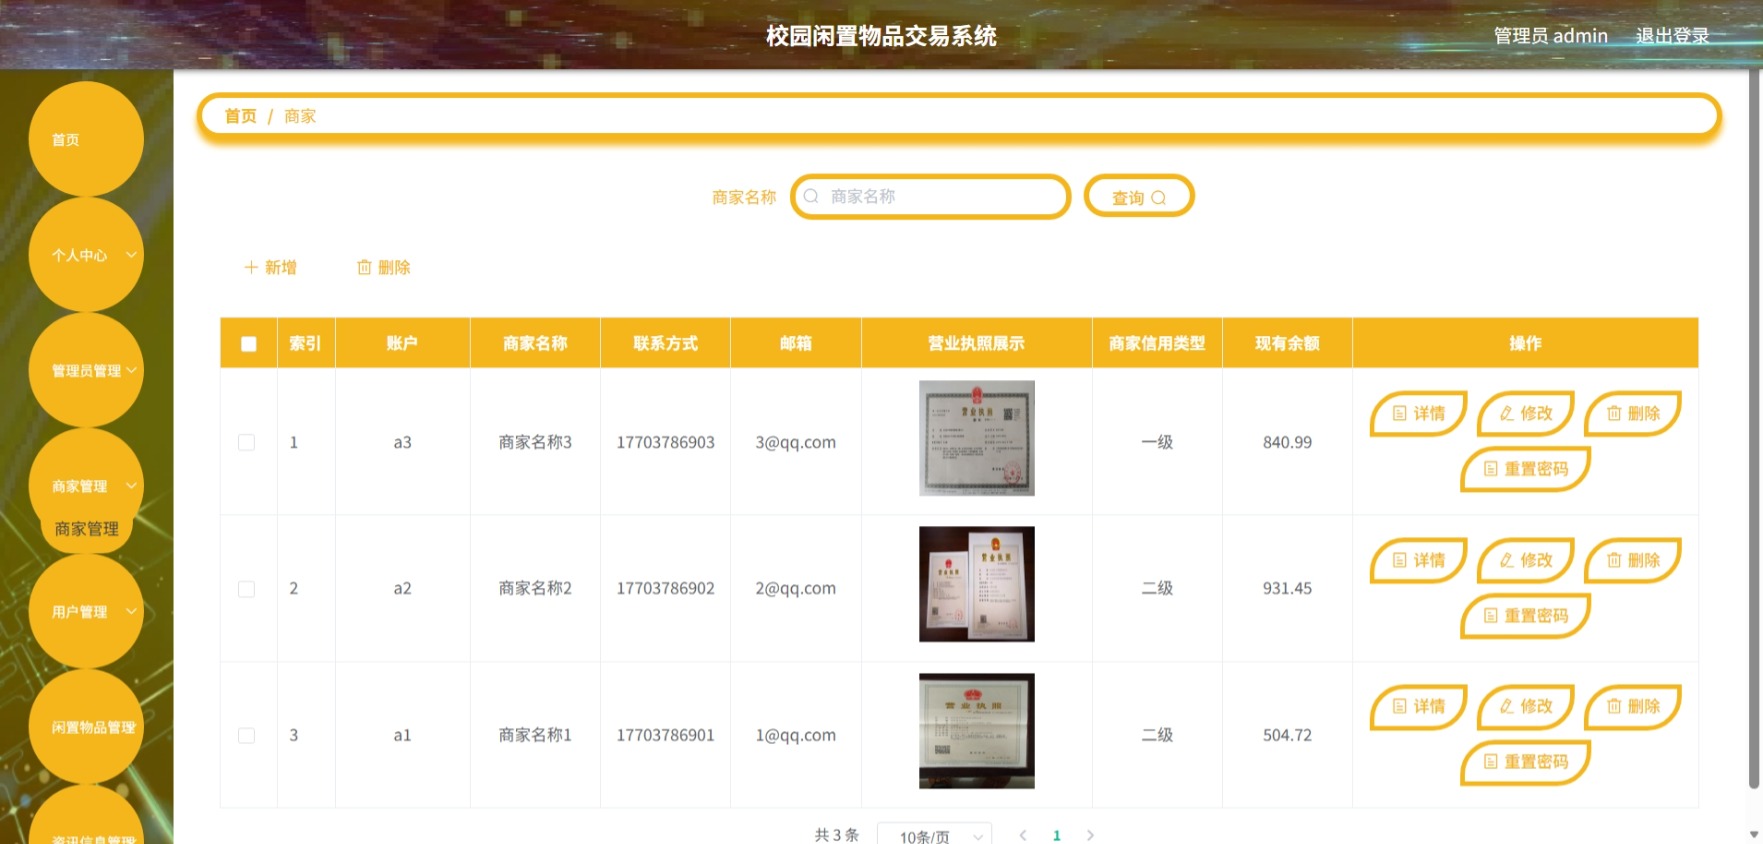Go to next page arrow in pagination
This screenshot has width=1763, height=844.
1090,835
